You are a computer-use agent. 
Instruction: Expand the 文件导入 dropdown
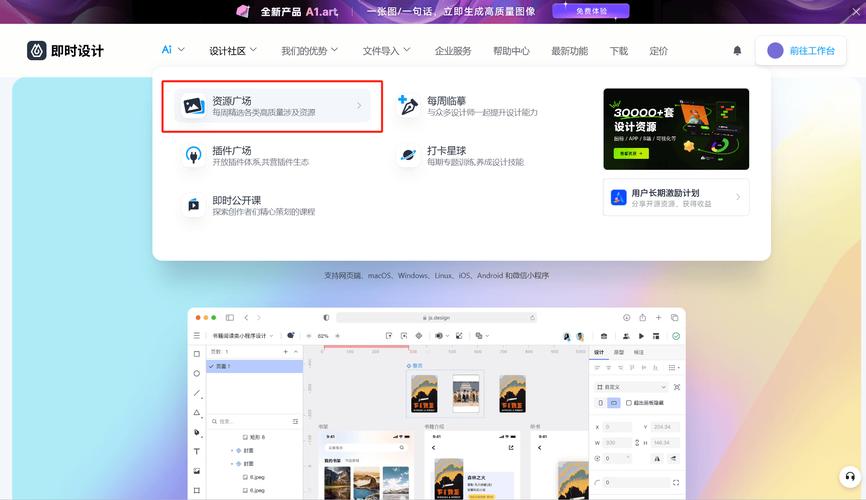(x=386, y=51)
